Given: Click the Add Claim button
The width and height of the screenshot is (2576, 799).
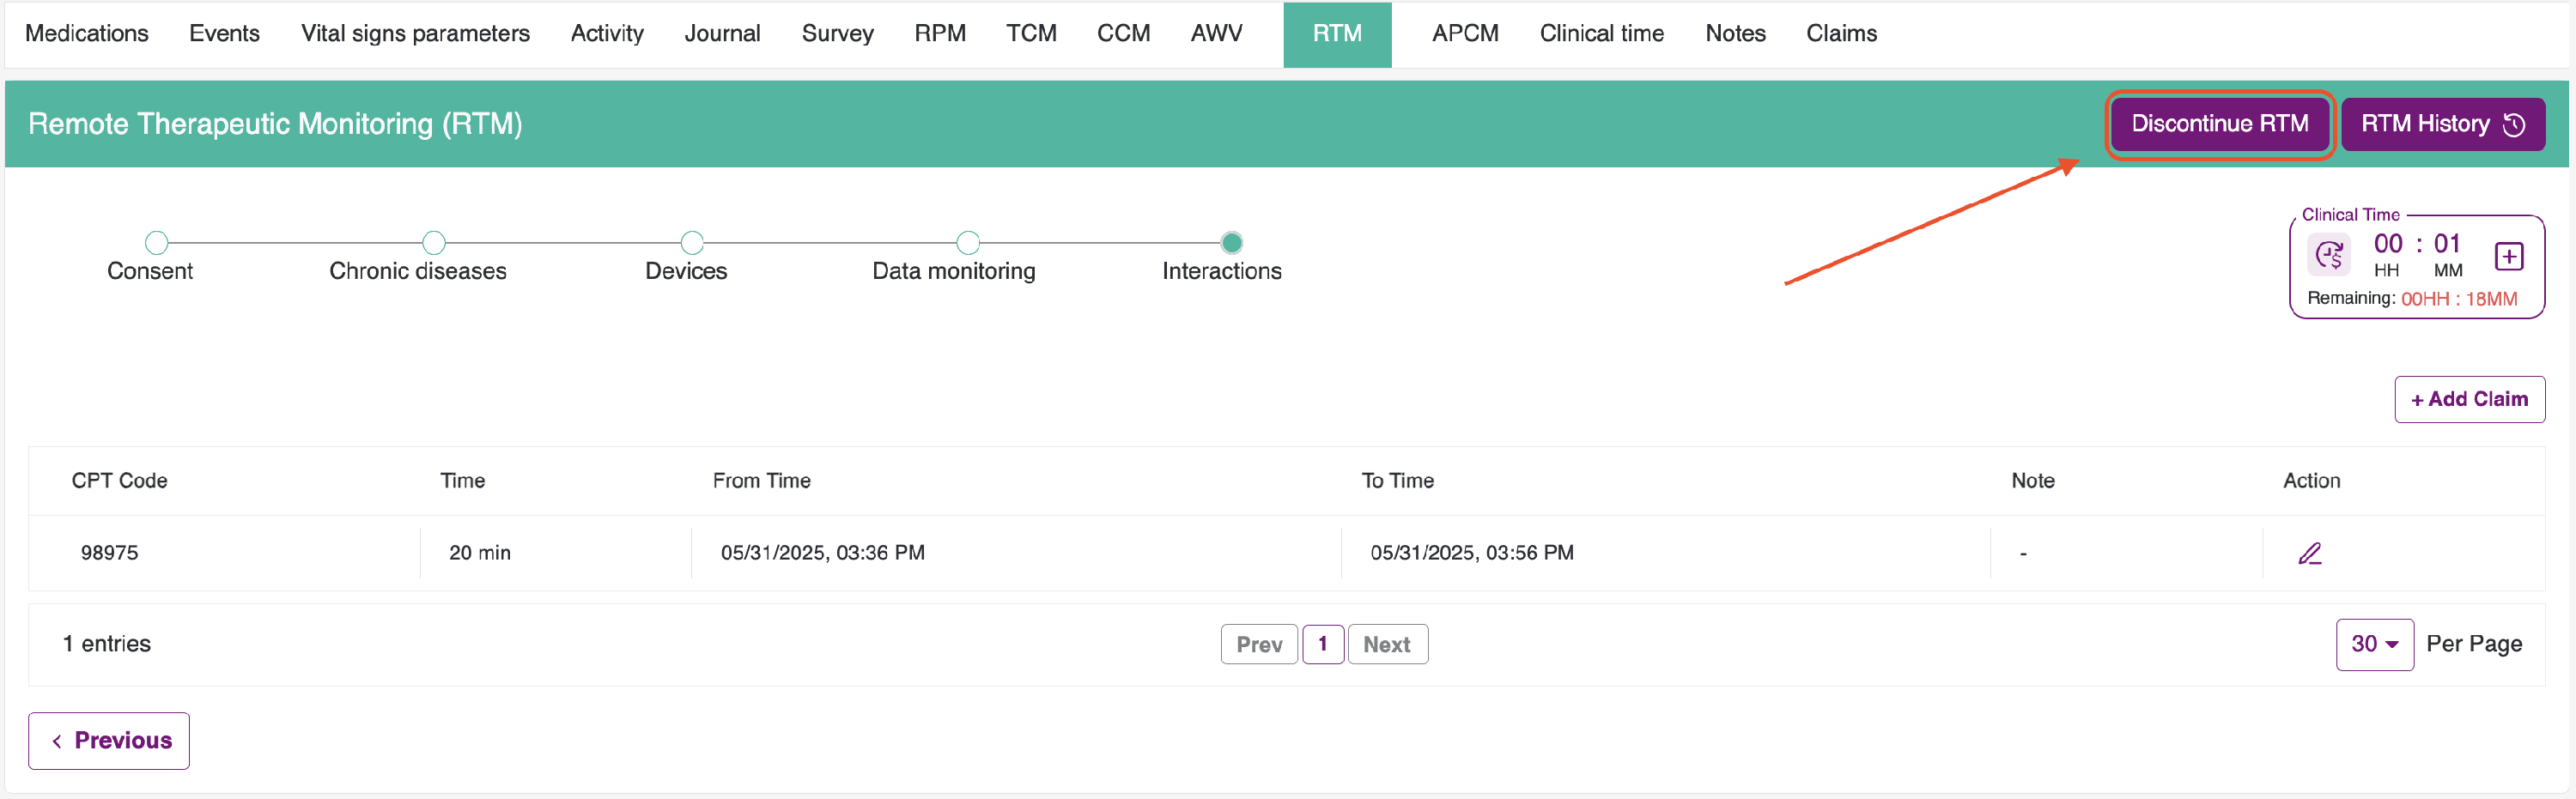Looking at the screenshot, I should 2469,399.
